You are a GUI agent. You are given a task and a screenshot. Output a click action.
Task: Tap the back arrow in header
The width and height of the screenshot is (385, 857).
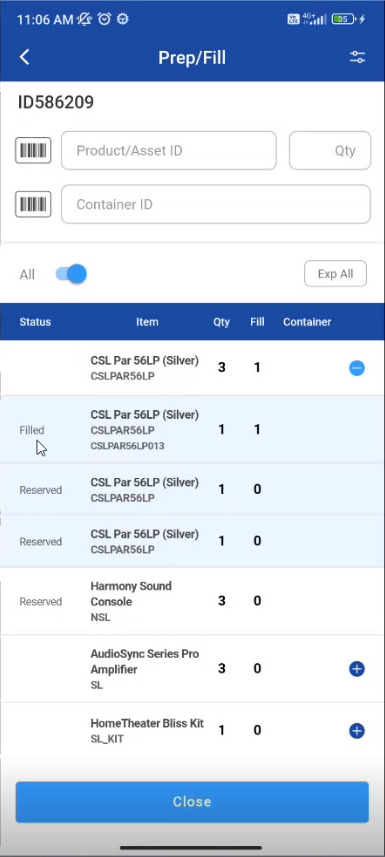tap(24, 57)
